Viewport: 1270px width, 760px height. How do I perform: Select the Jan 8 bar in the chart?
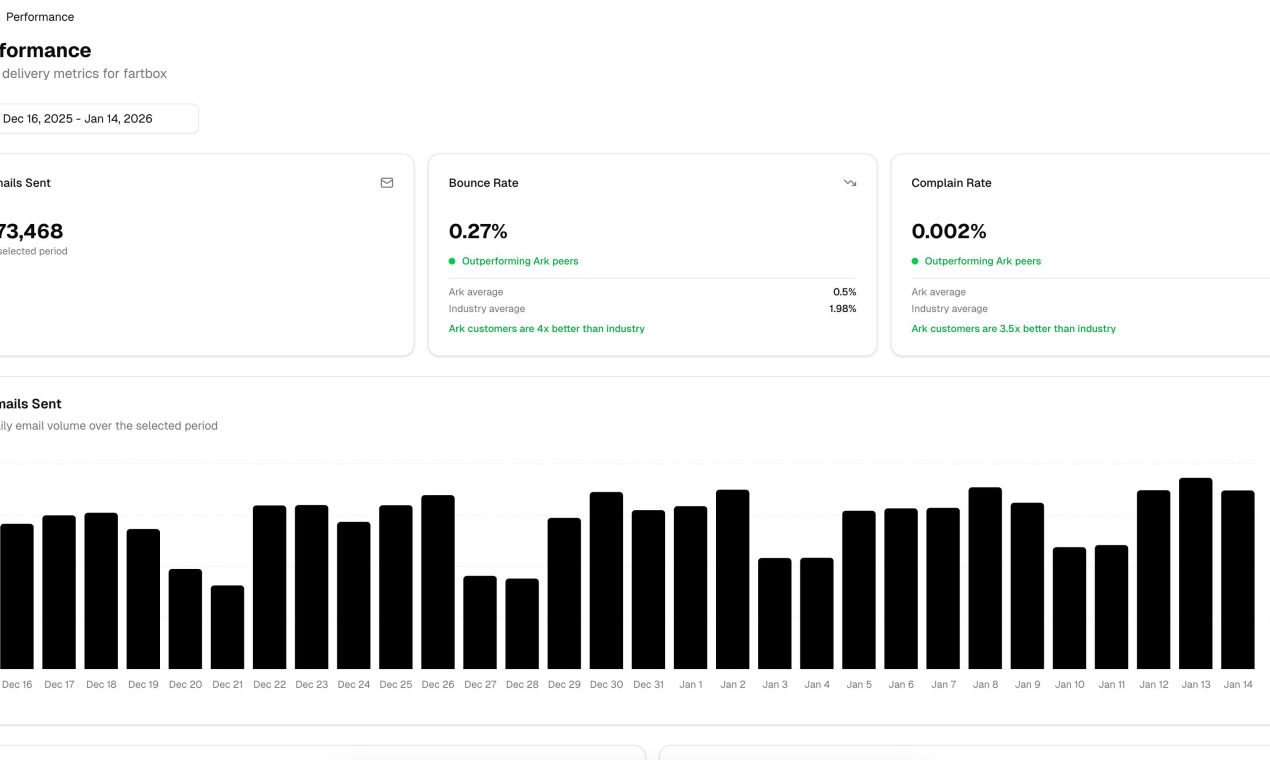pyautogui.click(x=985, y=578)
